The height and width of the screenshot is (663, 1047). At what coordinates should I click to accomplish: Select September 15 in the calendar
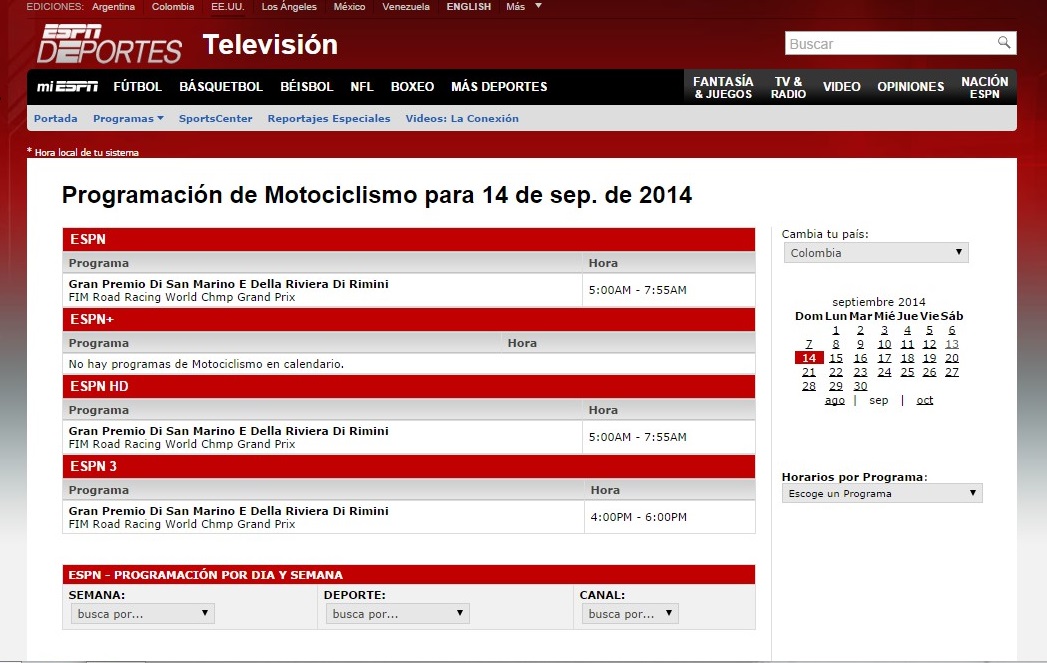835,359
